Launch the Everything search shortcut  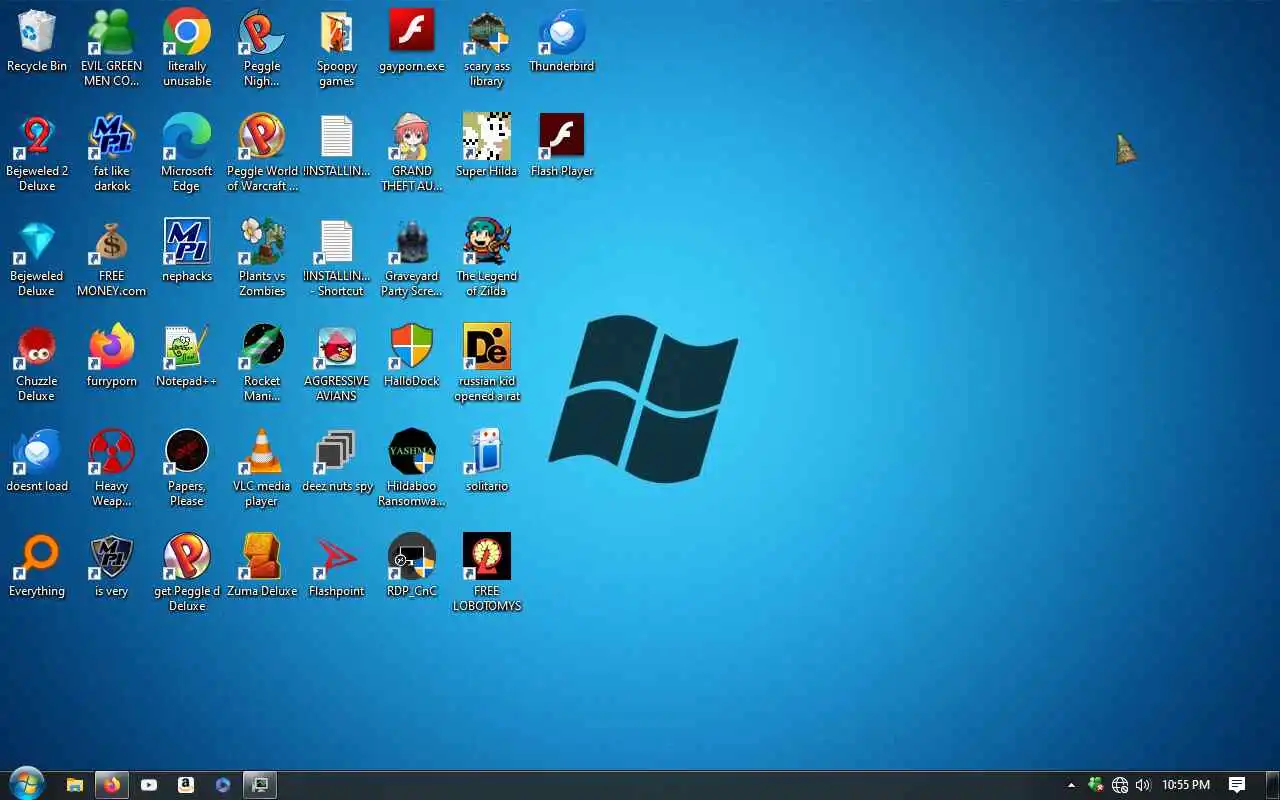(x=37, y=566)
